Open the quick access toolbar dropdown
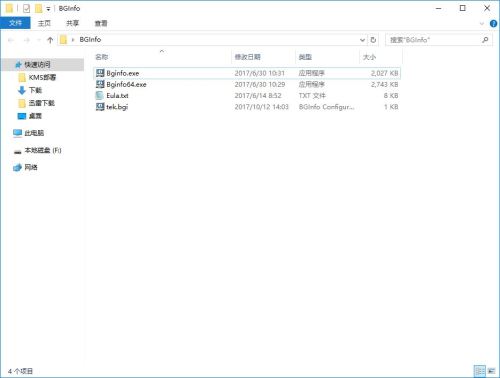The width and height of the screenshot is (500, 378). coord(48,9)
